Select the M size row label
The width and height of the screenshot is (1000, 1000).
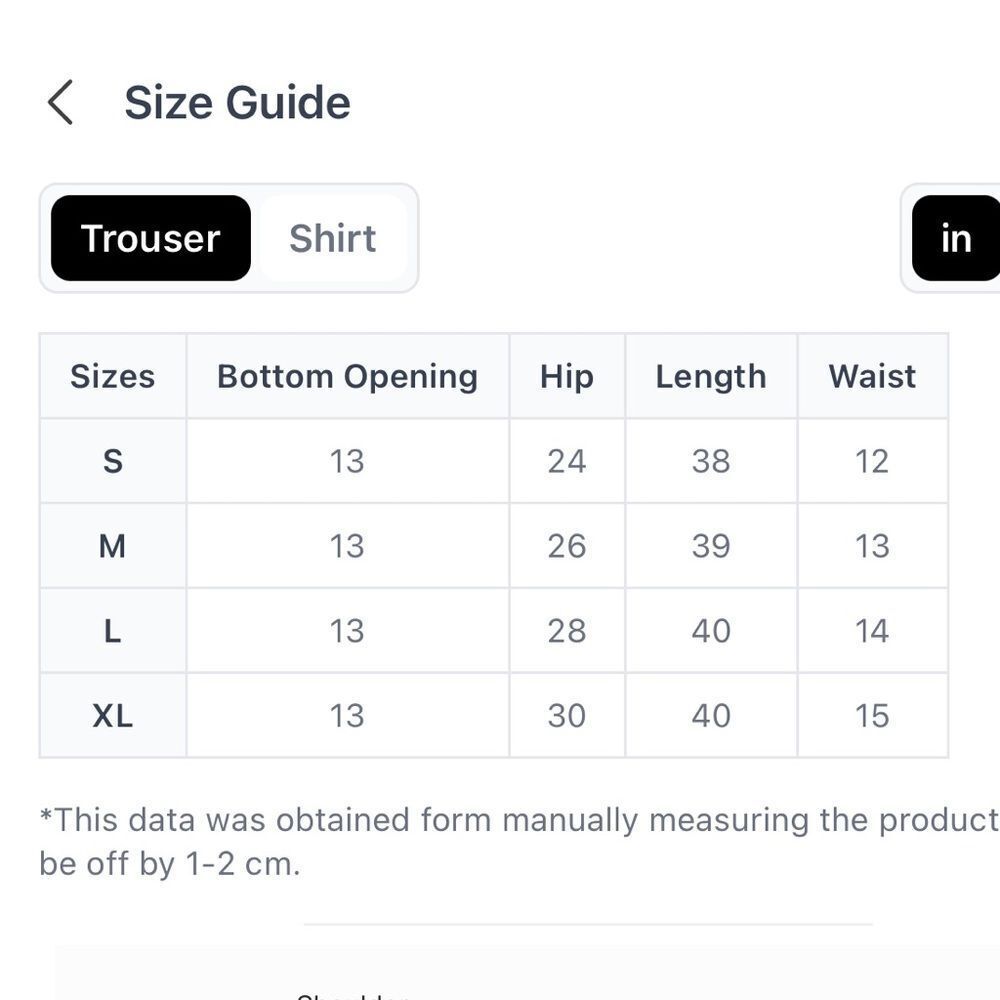tap(113, 546)
